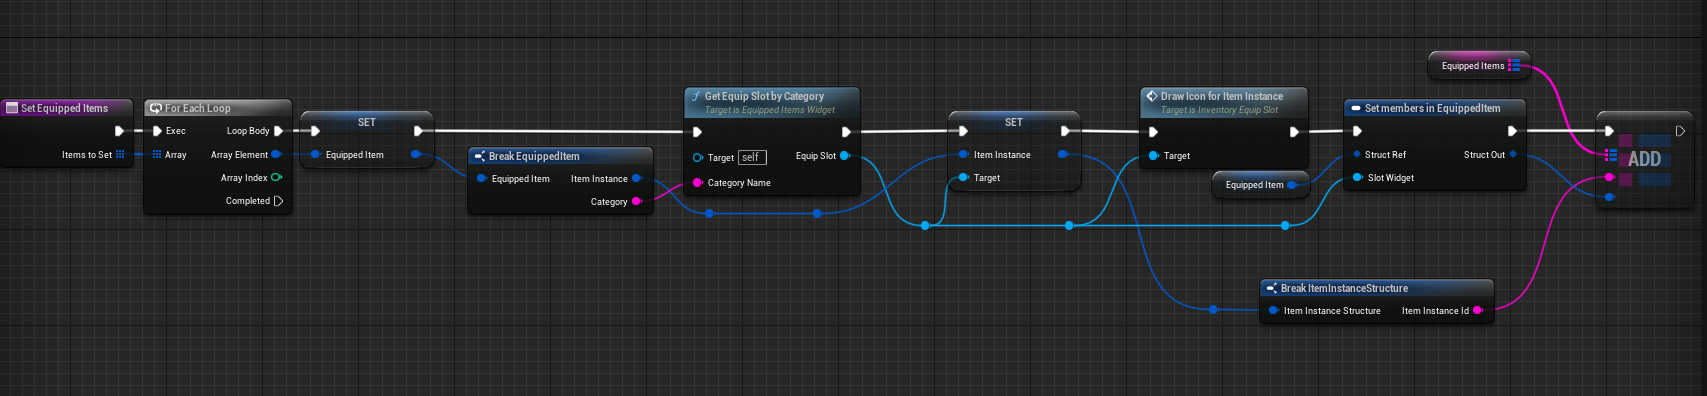
Task: Click Item Instance output pin on Break EquippedItem
Action: click(x=636, y=178)
